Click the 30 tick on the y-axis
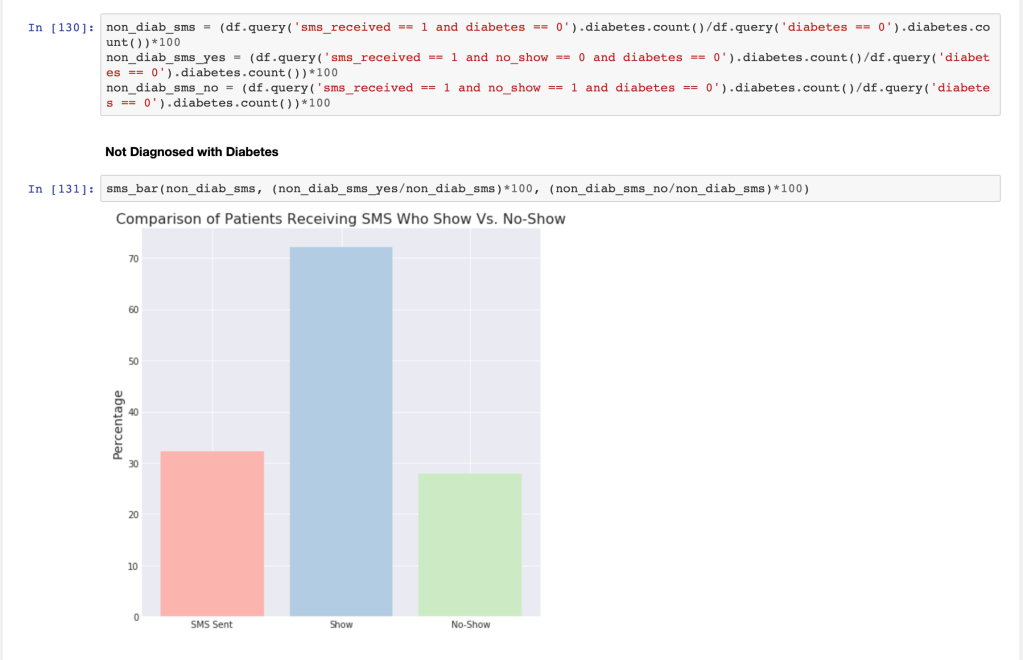The image size is (1023, 660). point(133,464)
